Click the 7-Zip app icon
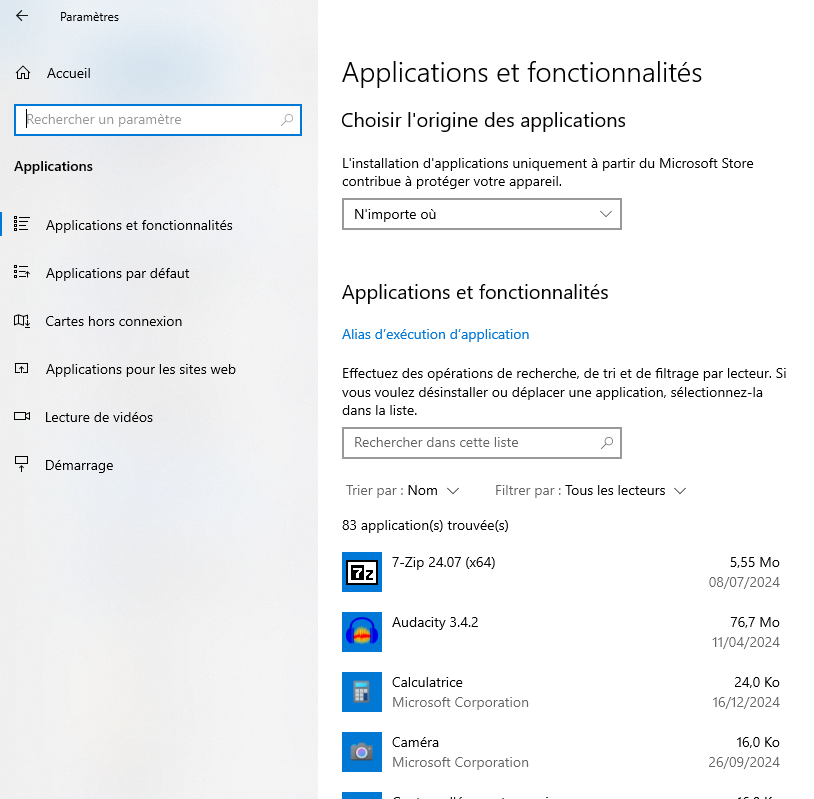The image size is (814, 799). click(x=362, y=572)
